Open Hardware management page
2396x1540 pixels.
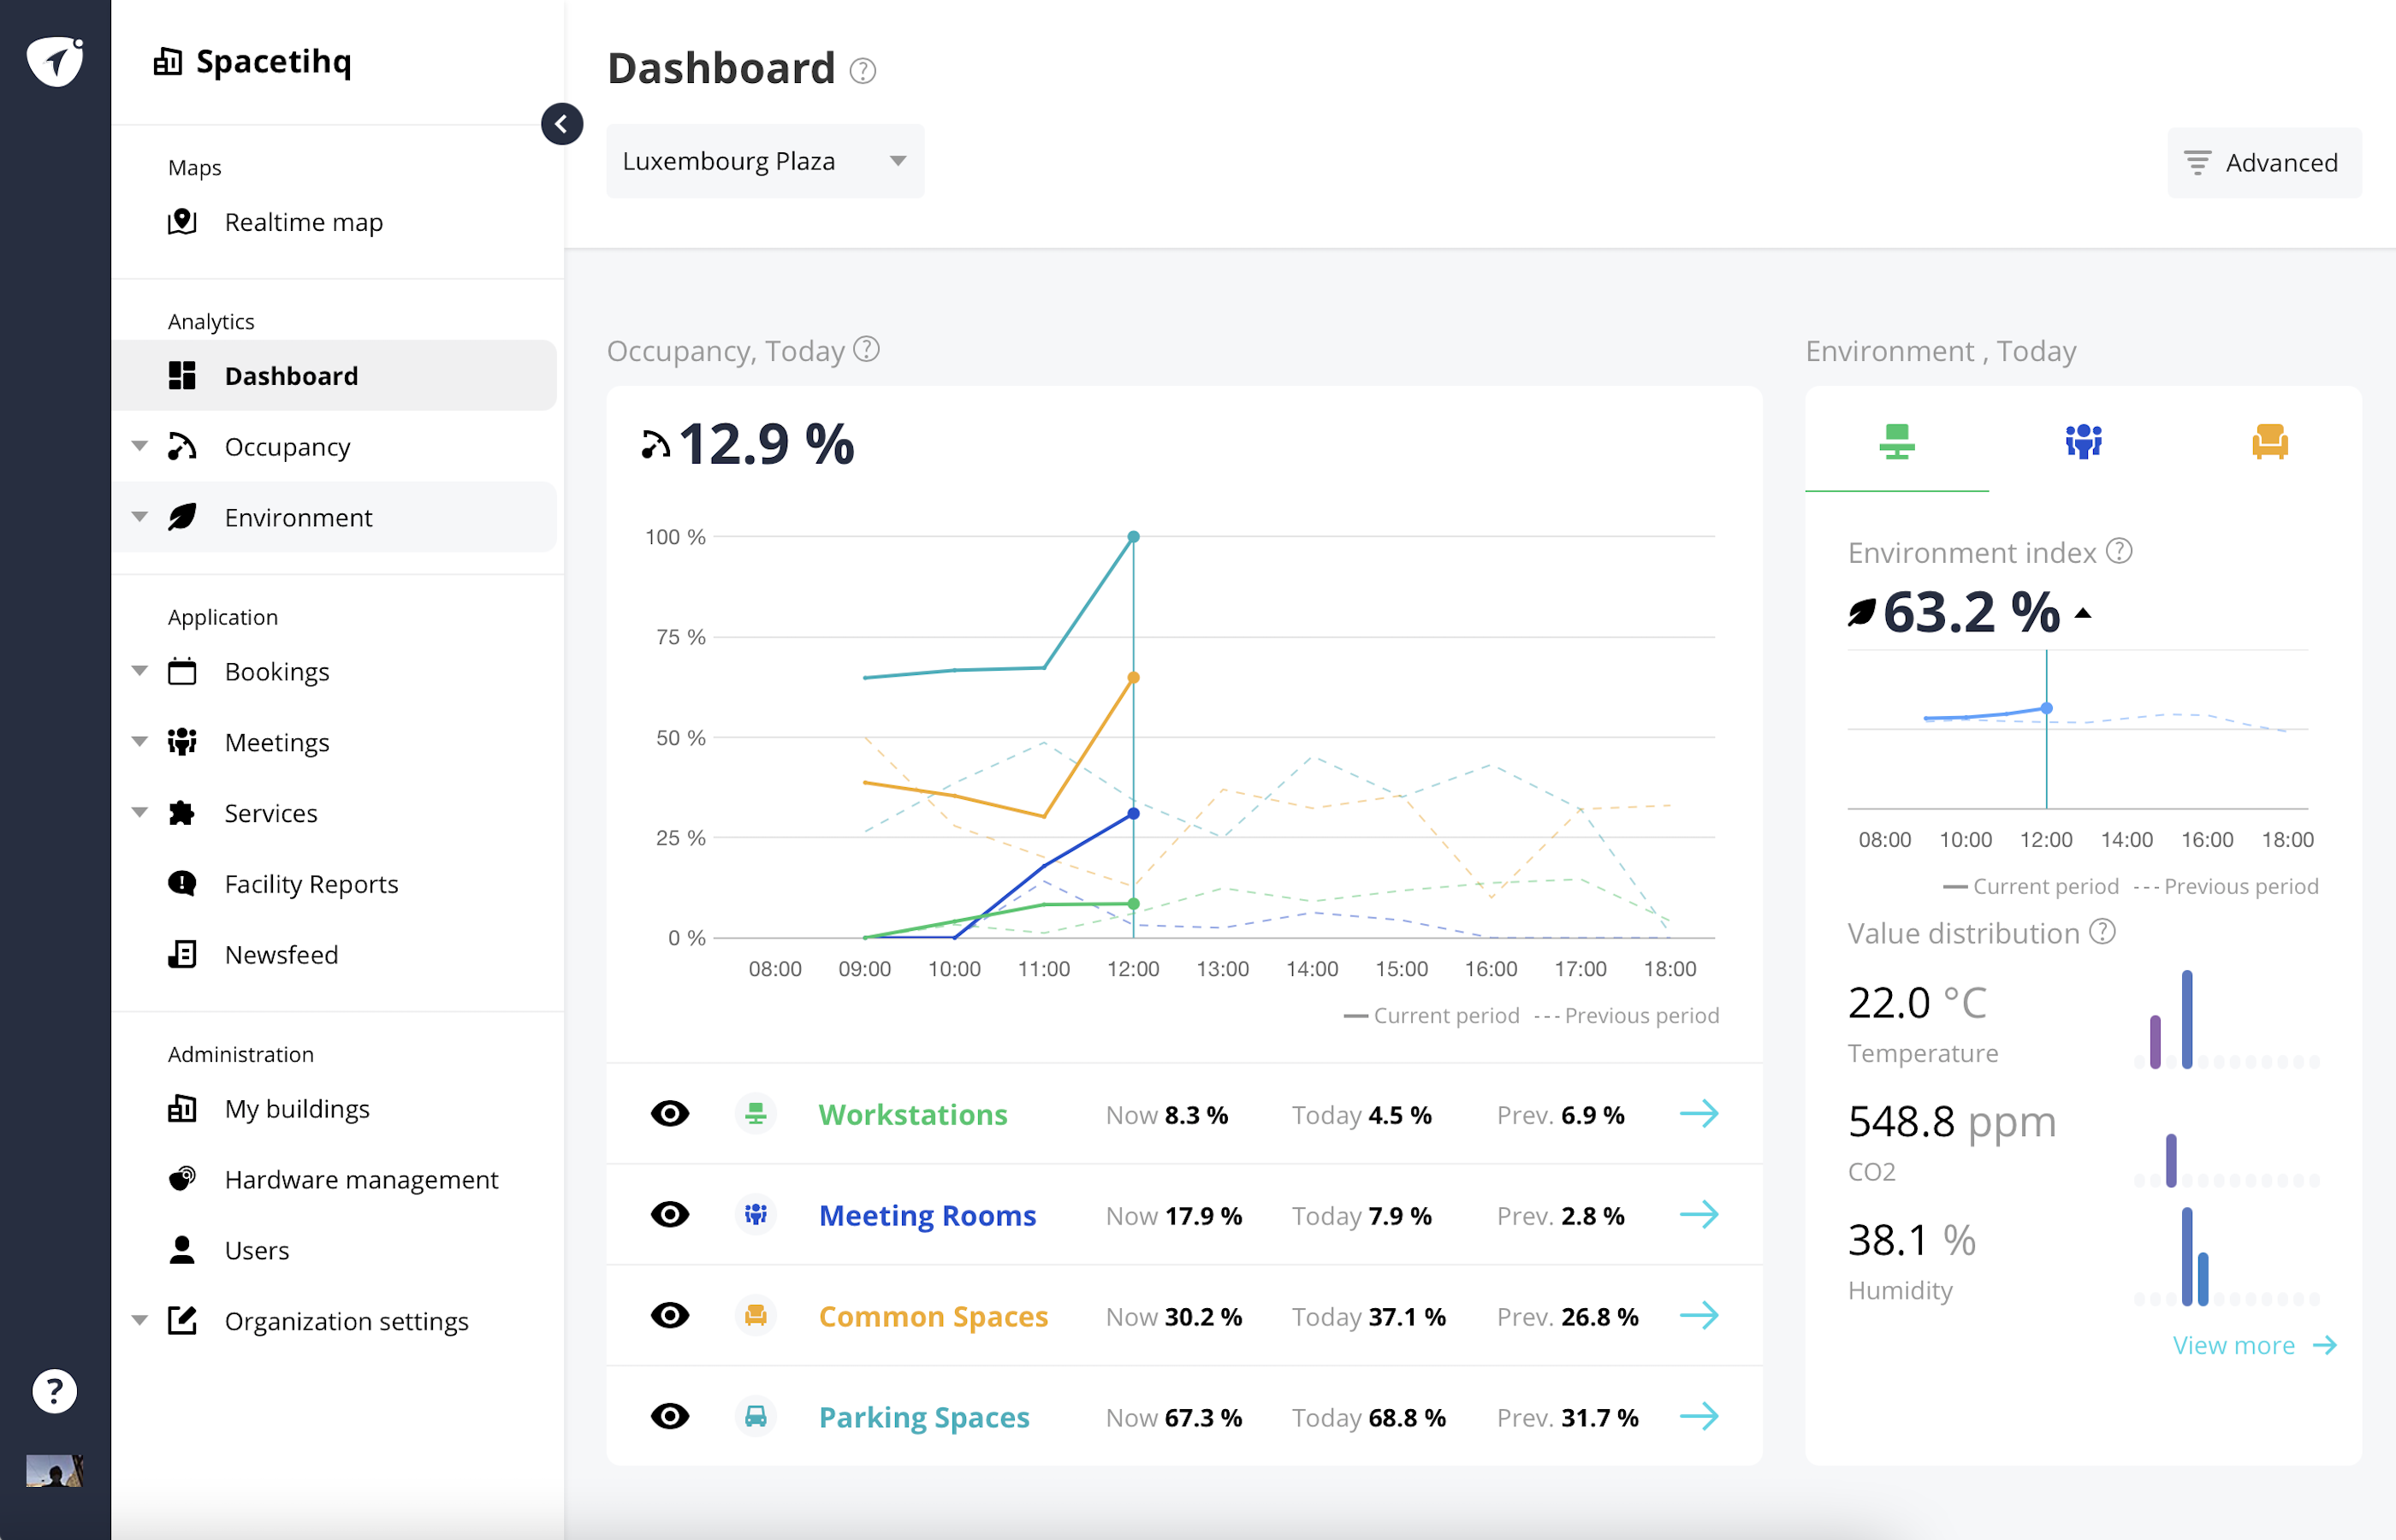[x=361, y=1180]
